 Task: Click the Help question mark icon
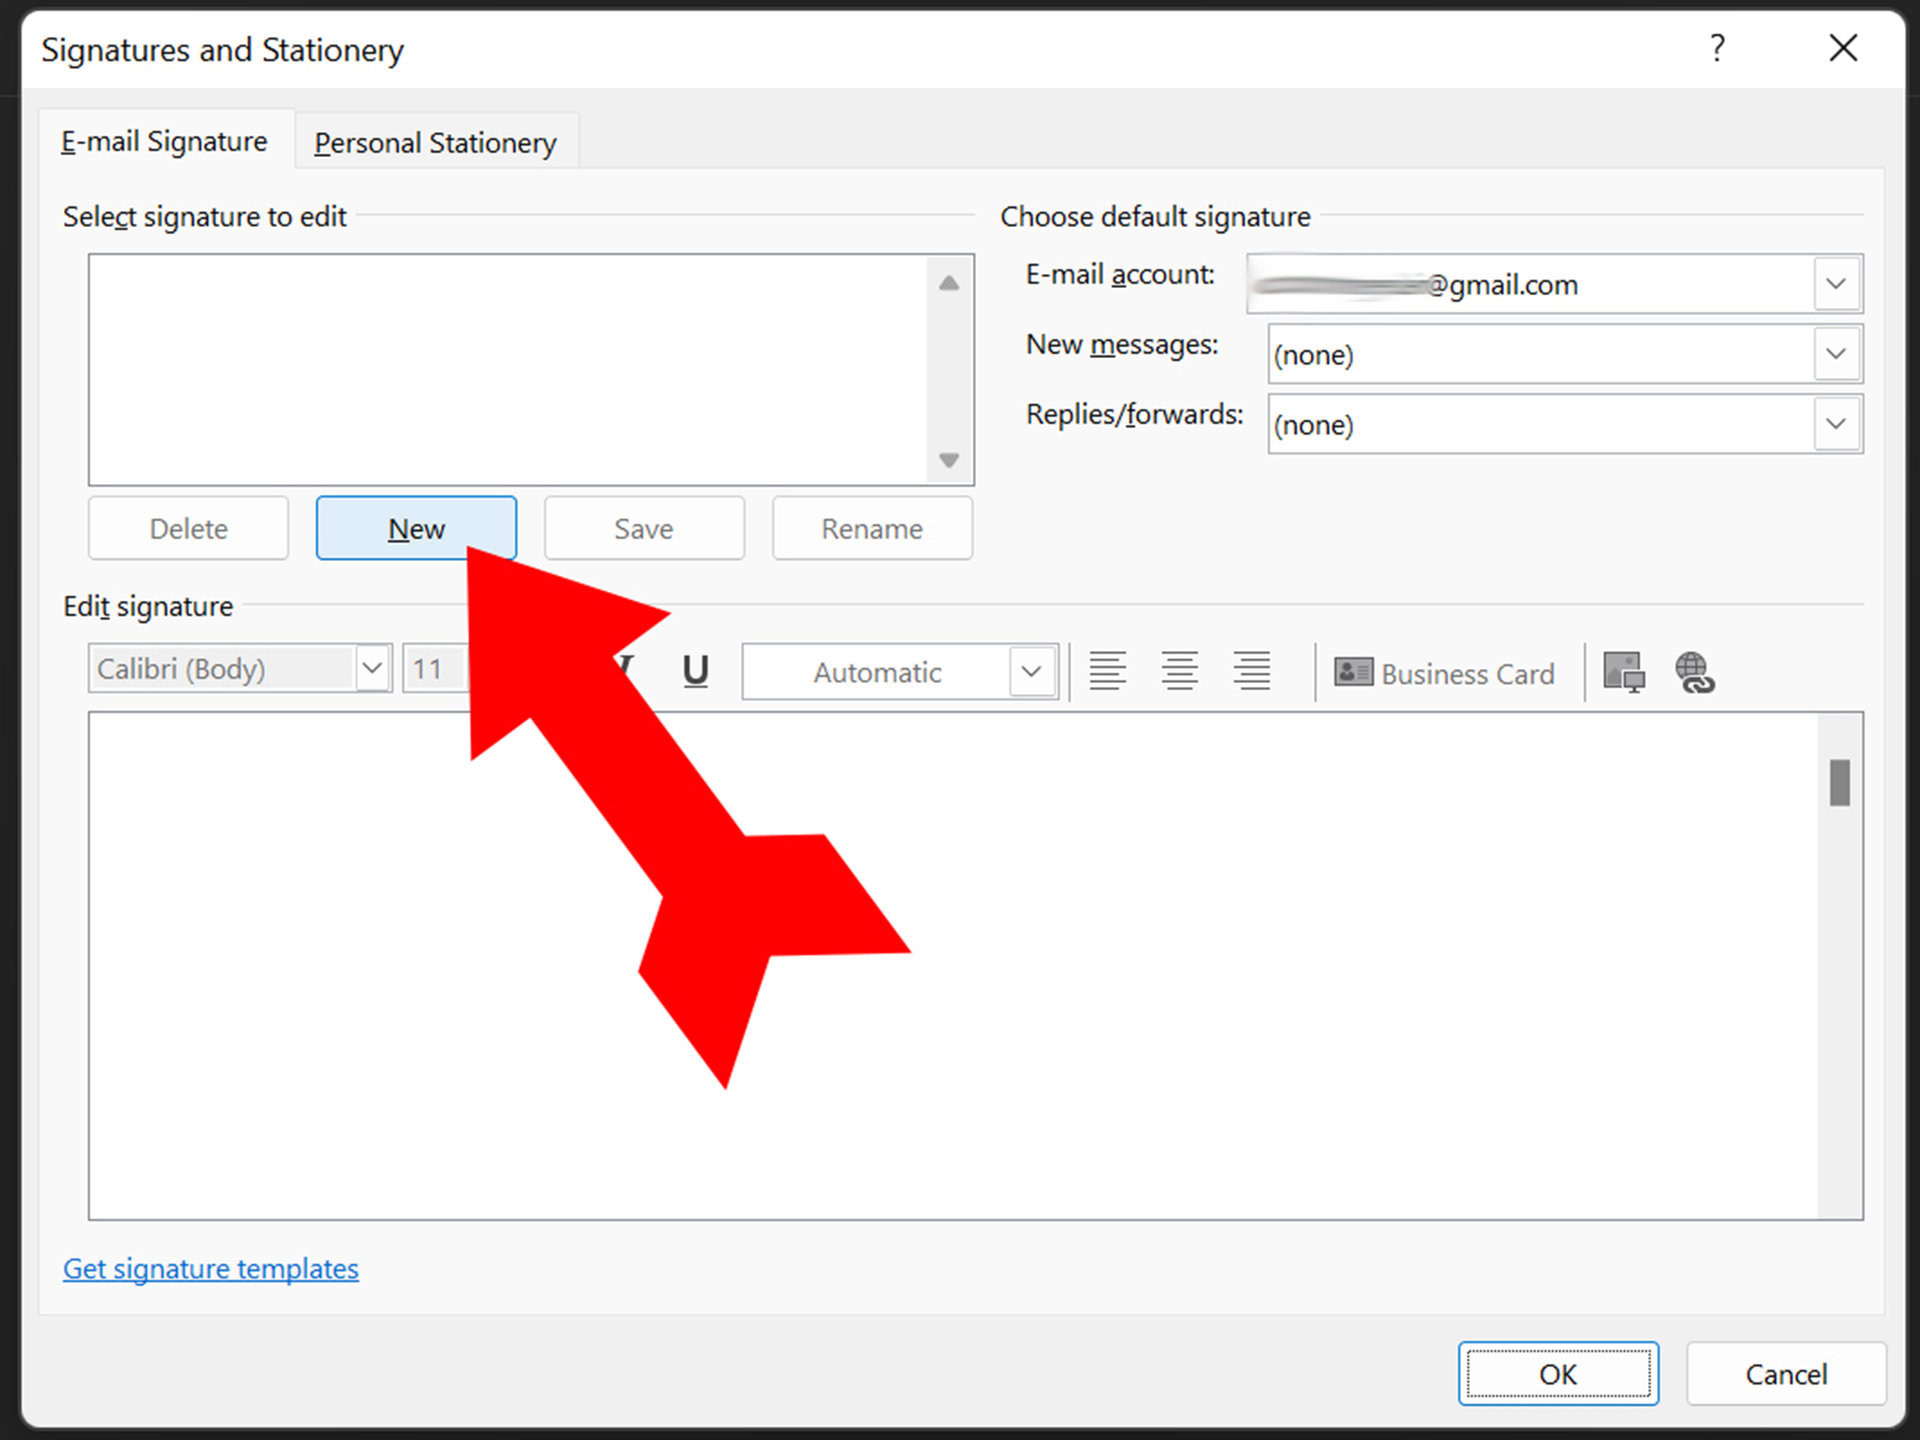tap(1717, 48)
